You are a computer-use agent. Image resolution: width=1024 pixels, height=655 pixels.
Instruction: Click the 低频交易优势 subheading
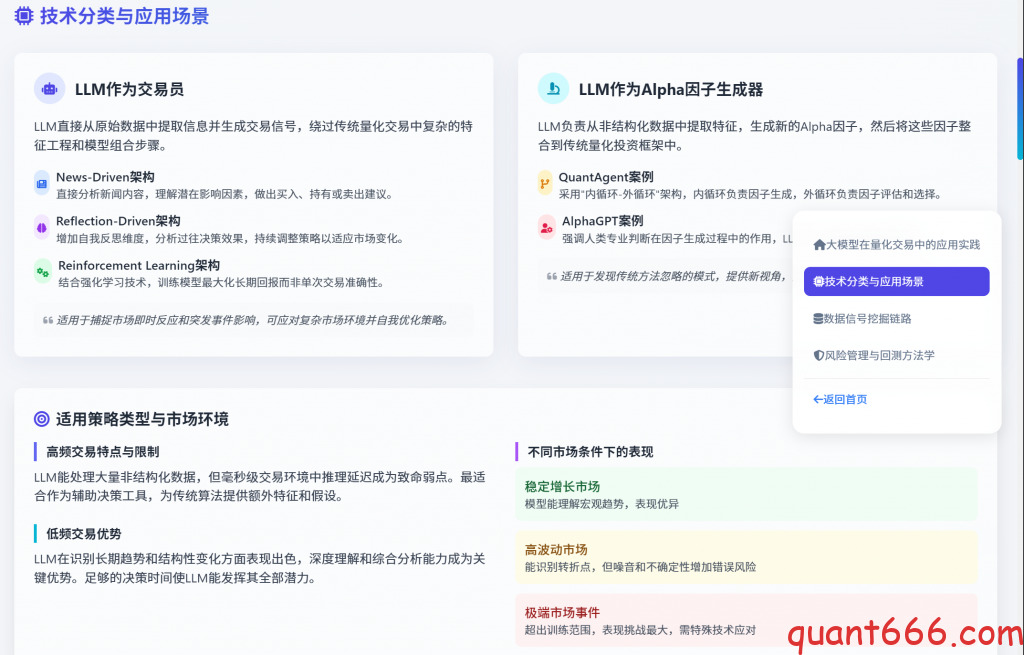coord(84,534)
